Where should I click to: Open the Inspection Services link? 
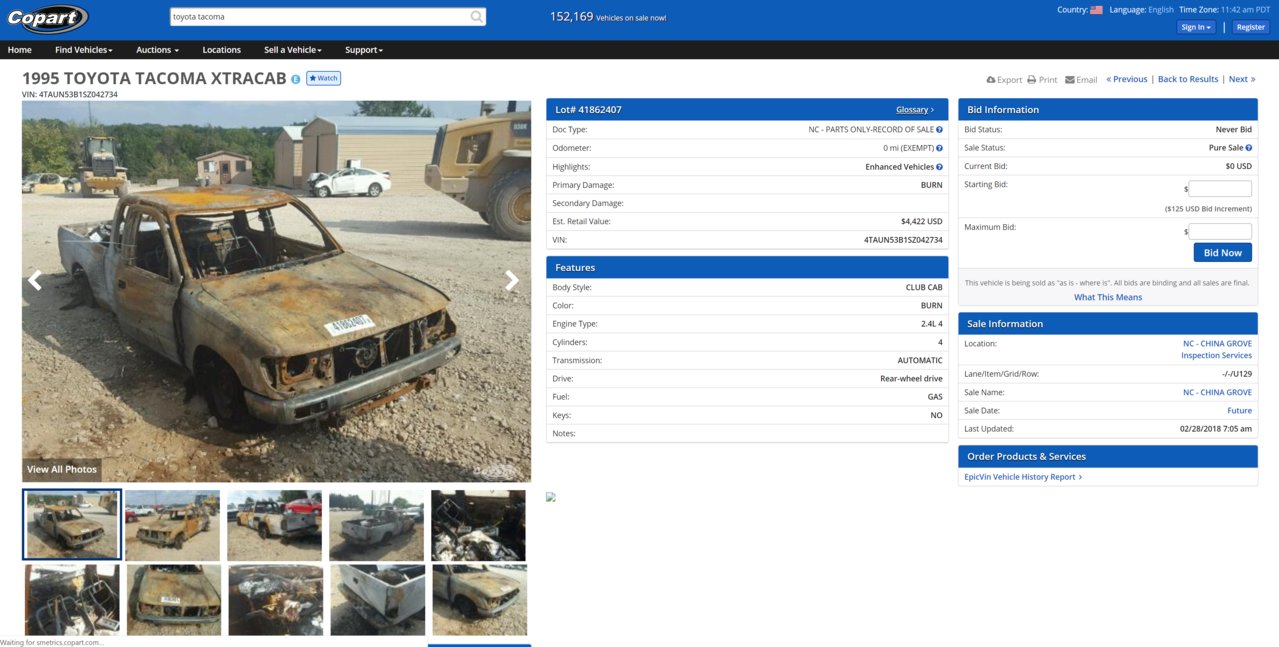point(1216,355)
